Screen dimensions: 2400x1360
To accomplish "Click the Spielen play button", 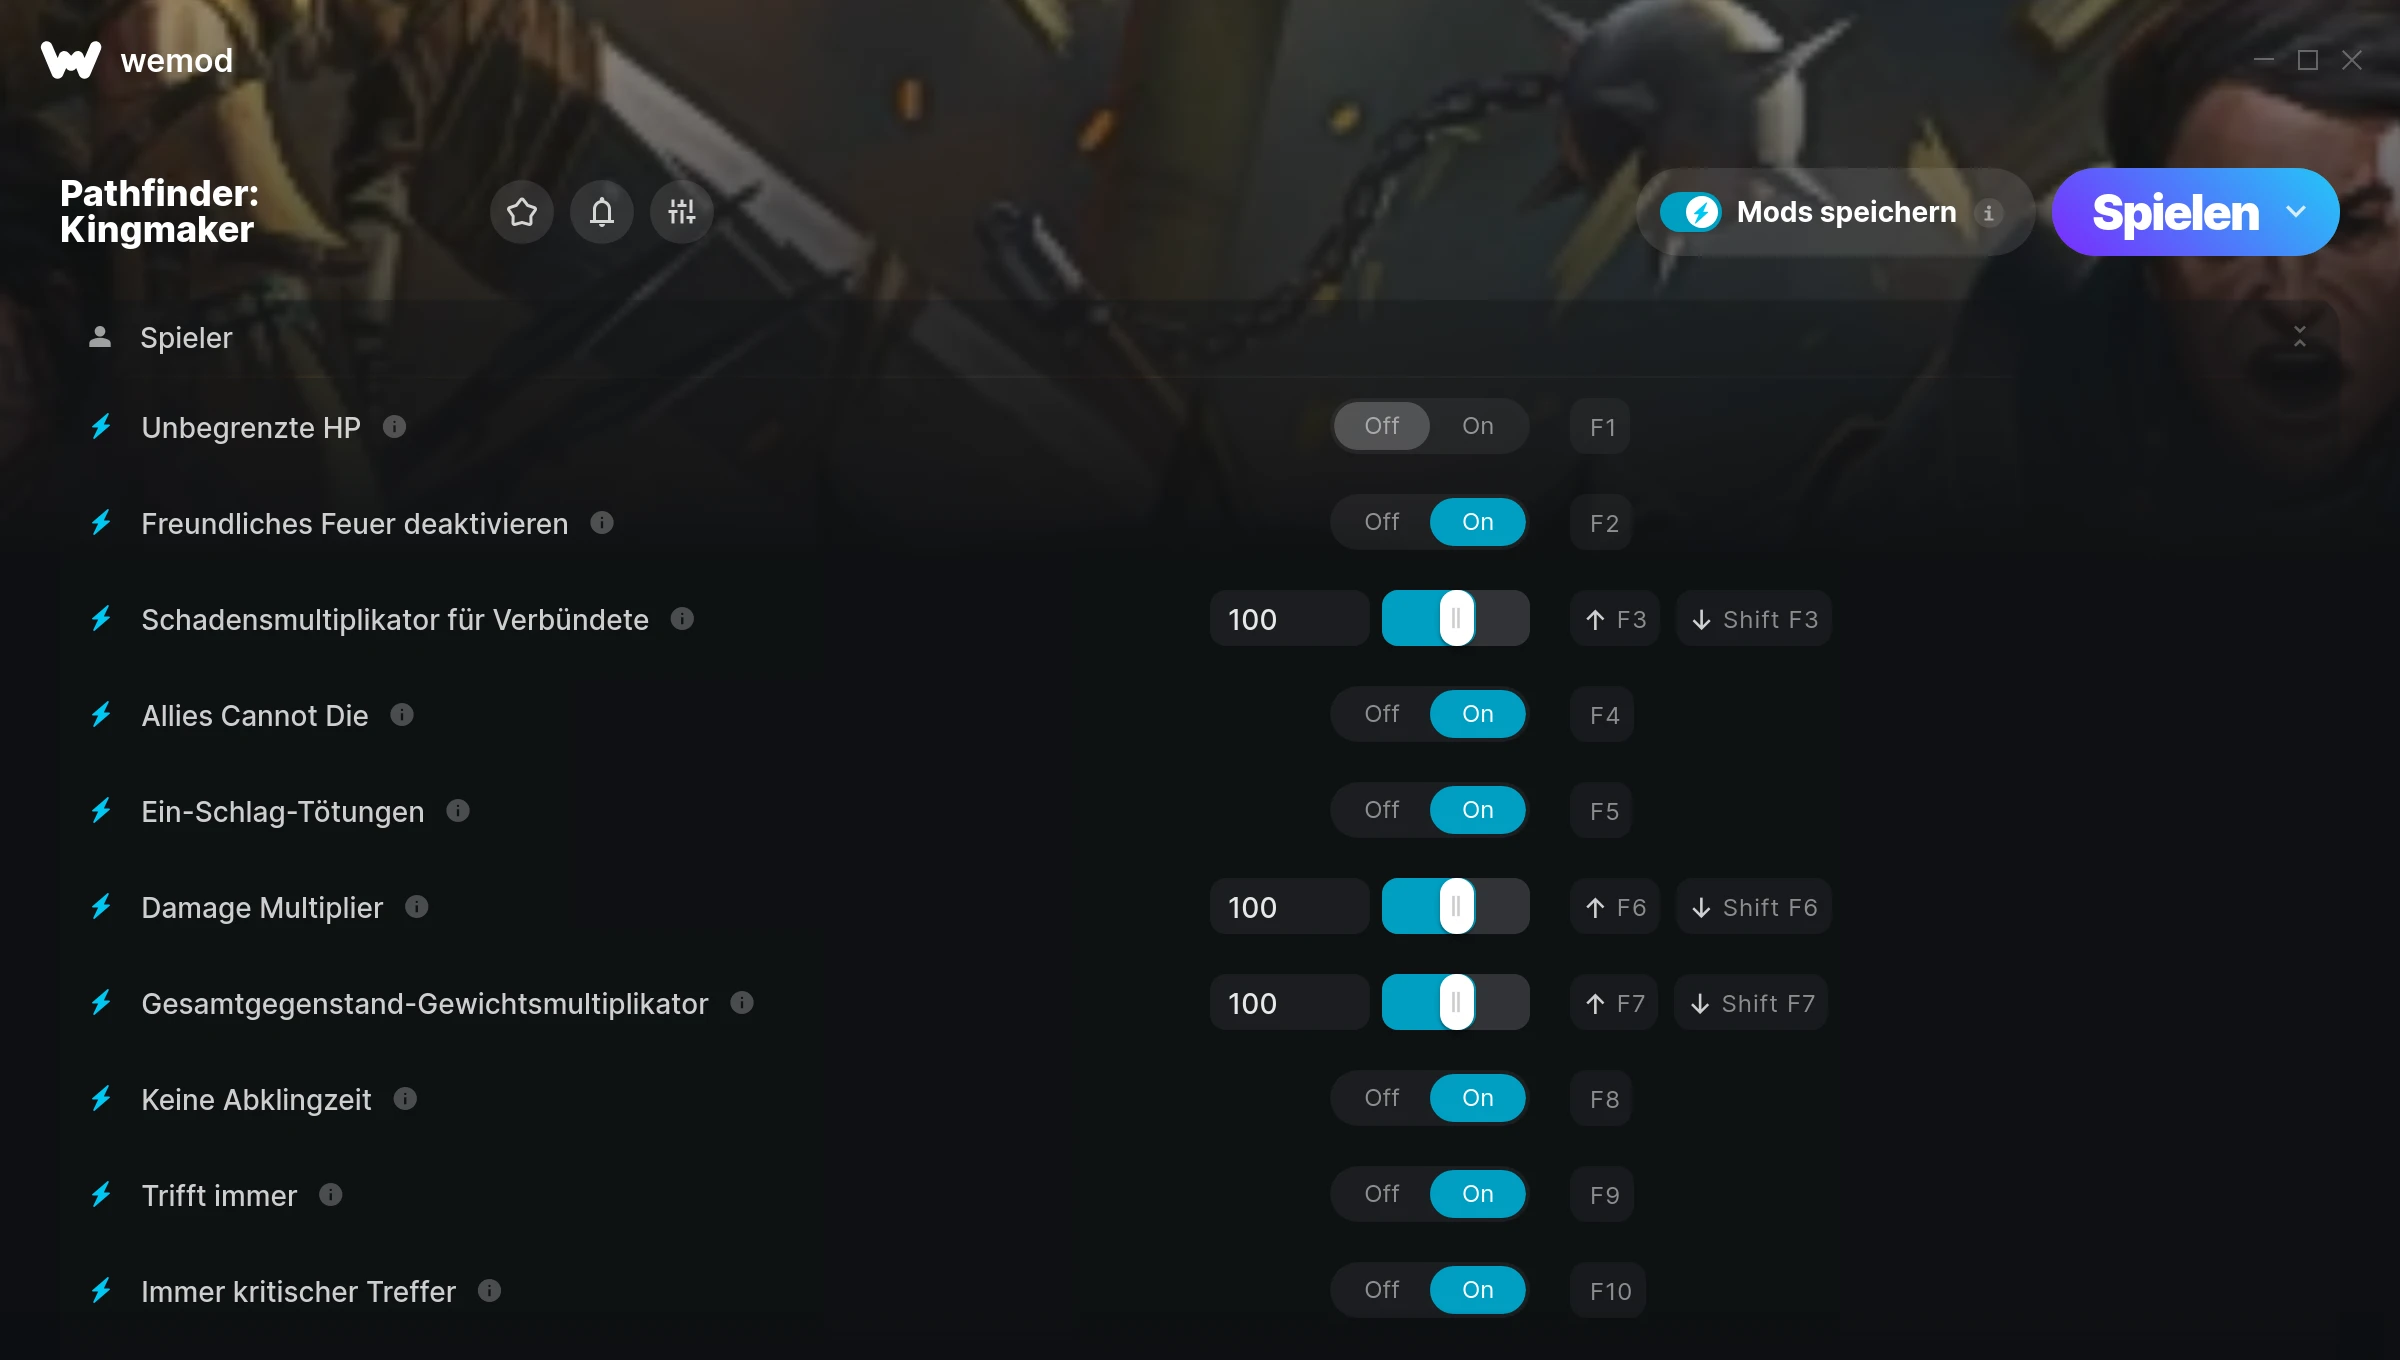I will (x=2176, y=212).
